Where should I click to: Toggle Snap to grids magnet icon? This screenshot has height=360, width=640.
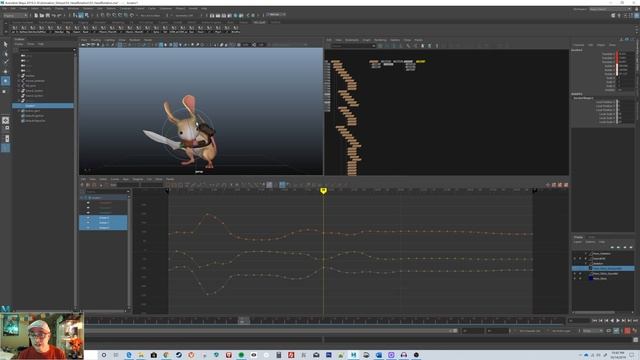[x=103, y=16]
